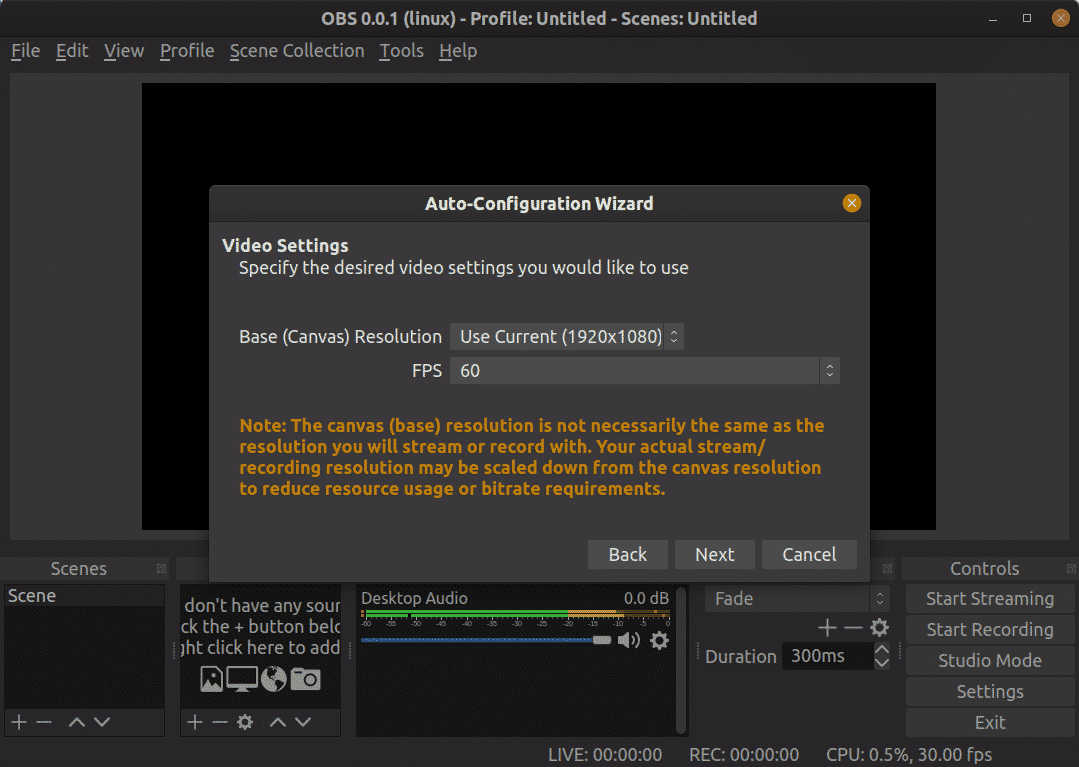This screenshot has height=767, width=1079.
Task: Adjust the Desktop Audio volume slider
Action: (601, 640)
